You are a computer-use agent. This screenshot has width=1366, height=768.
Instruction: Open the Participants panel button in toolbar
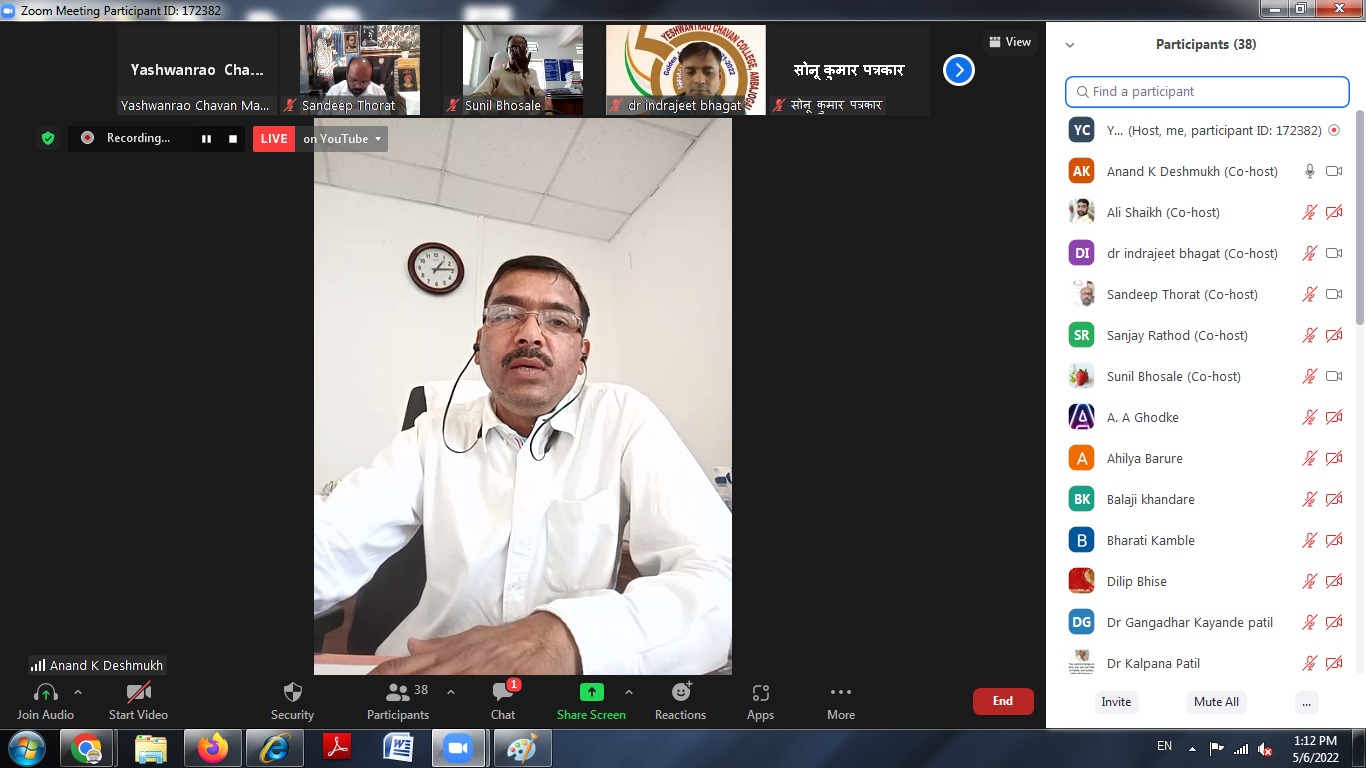point(398,700)
